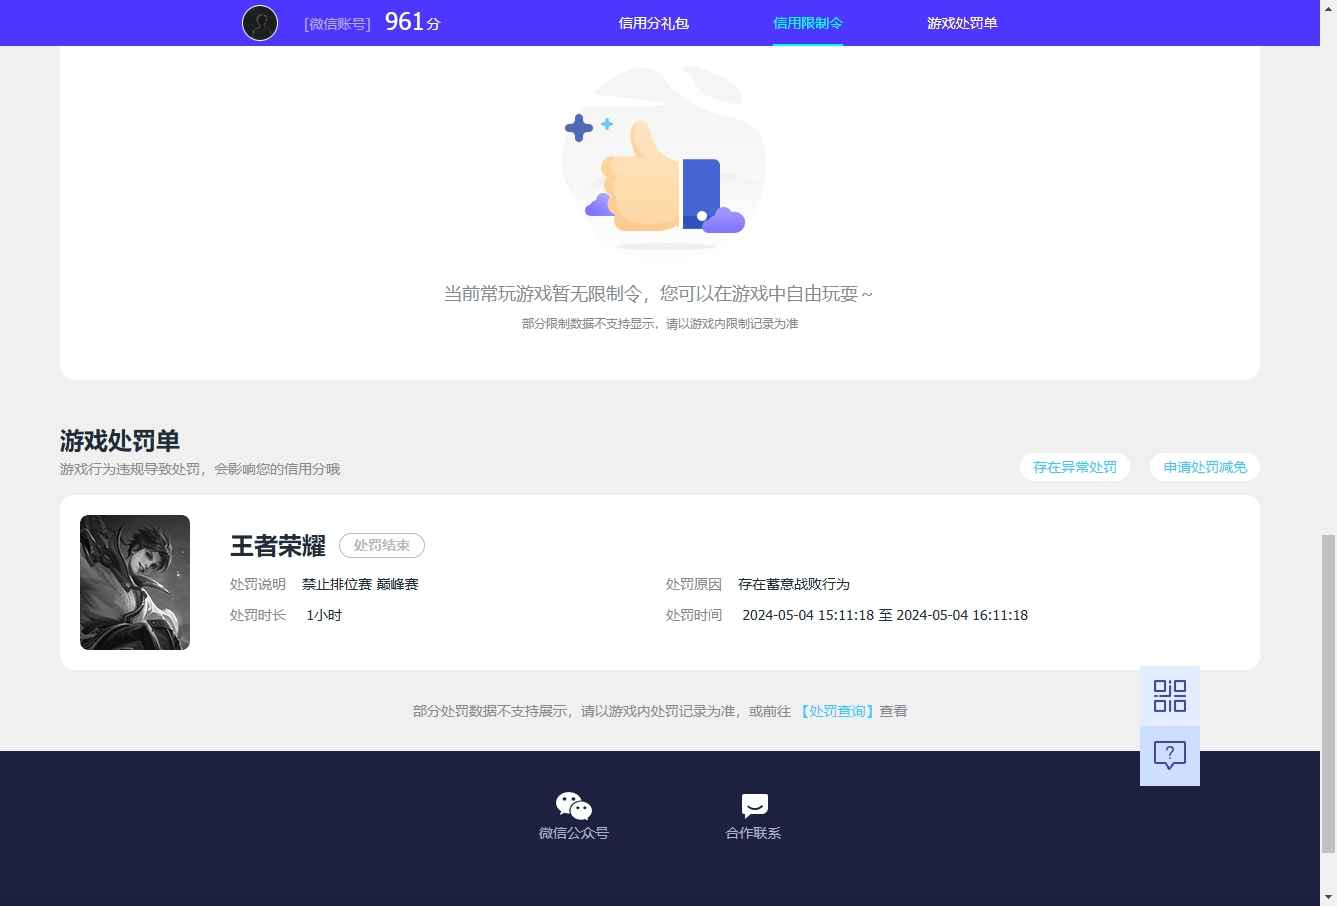Click the 游戏行为违规导致处罚 subtitle
The height and width of the screenshot is (906, 1337).
click(x=200, y=469)
